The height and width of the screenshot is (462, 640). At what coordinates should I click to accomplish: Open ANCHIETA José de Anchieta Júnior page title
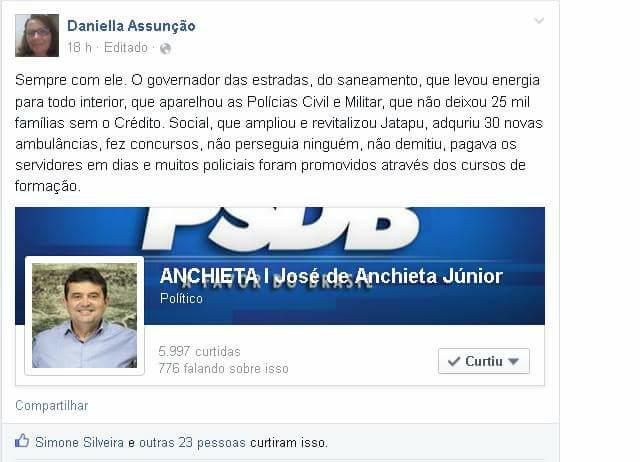click(x=331, y=276)
